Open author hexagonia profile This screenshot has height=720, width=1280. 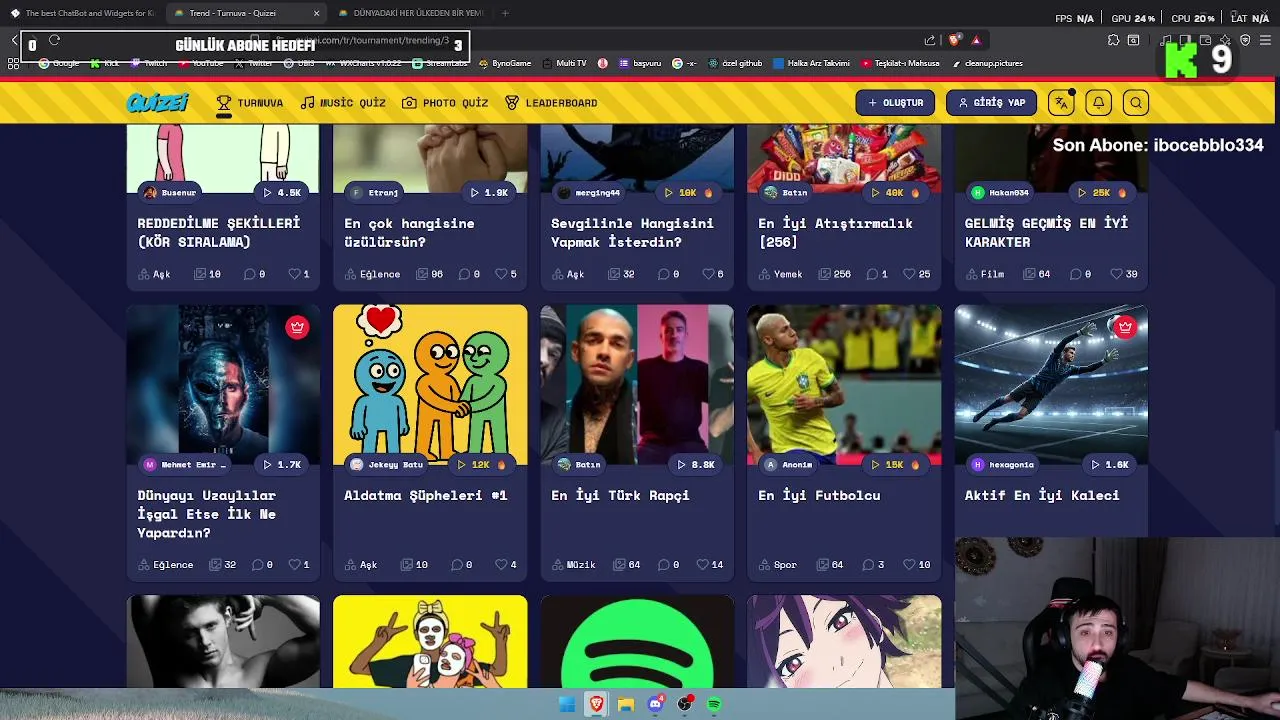click(x=1003, y=465)
